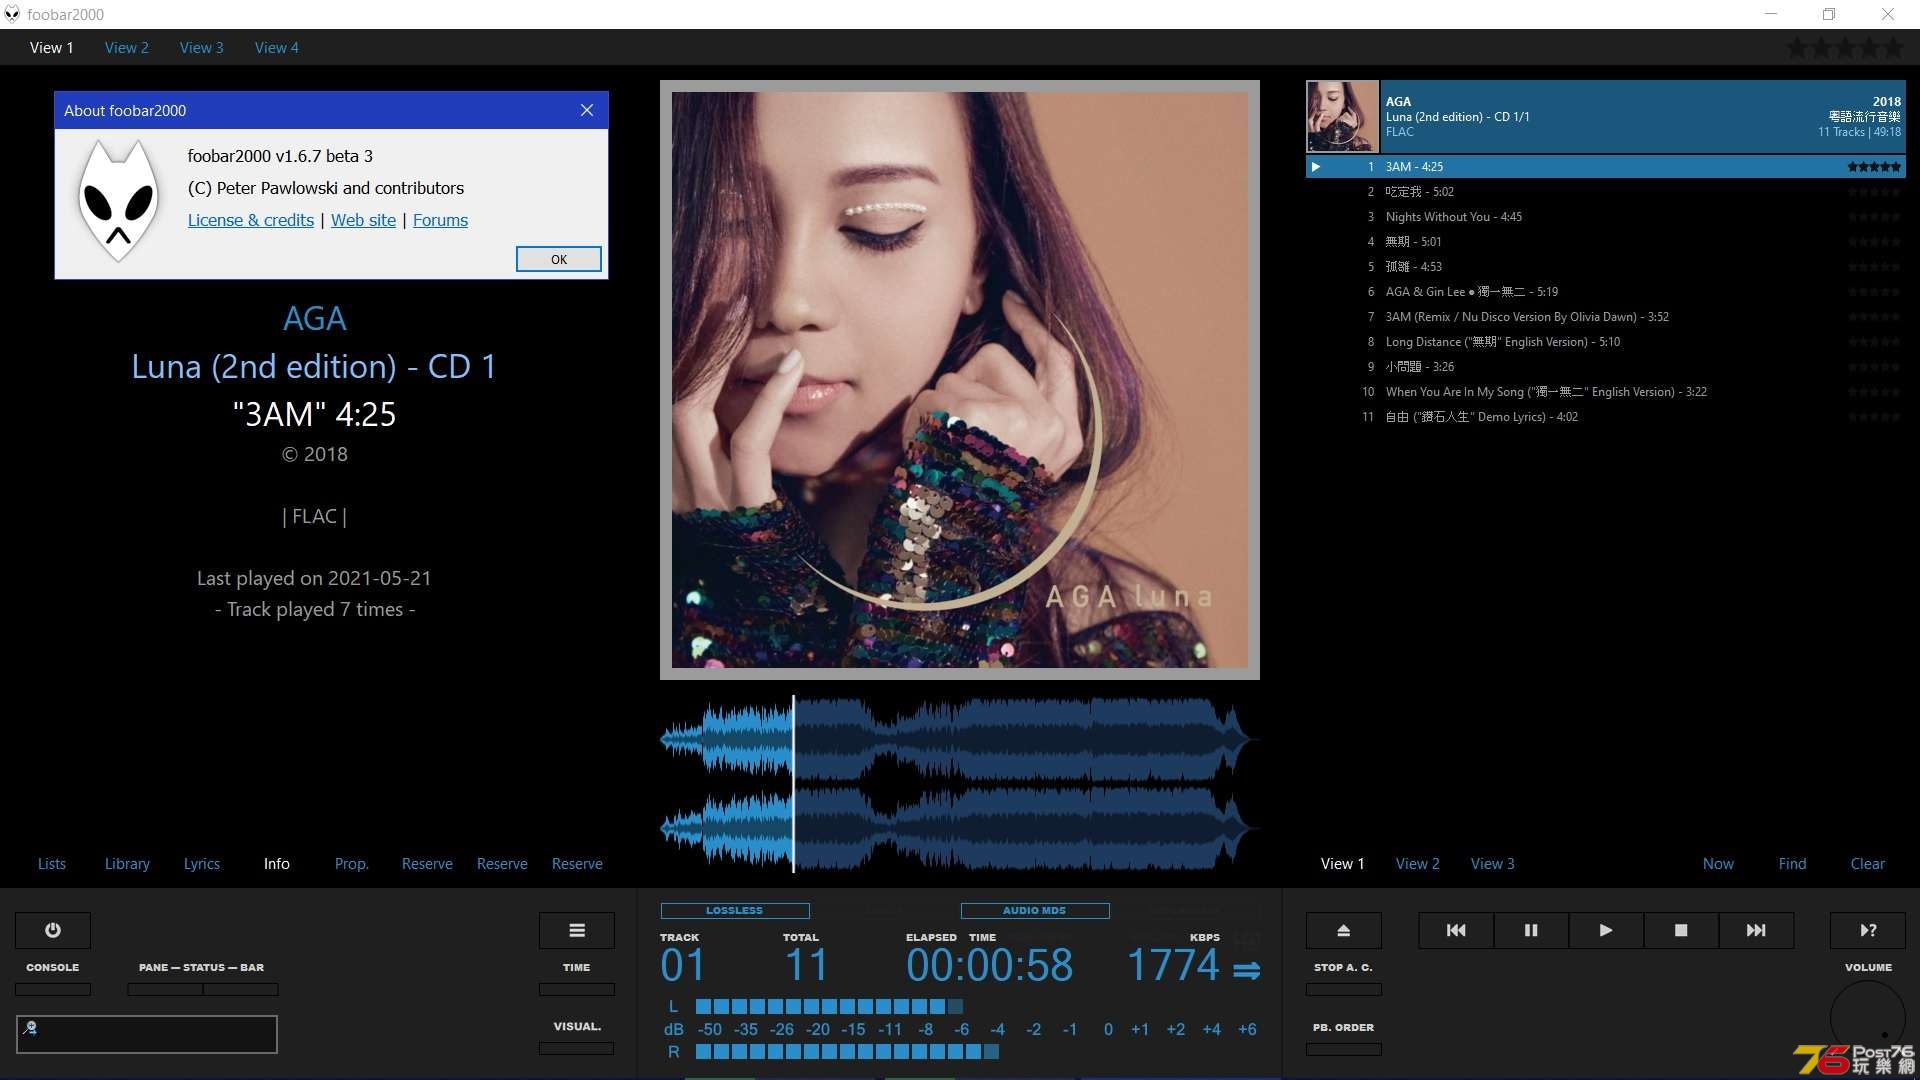
Task: Select track 3 Nights Without You
Action: coord(1606,217)
